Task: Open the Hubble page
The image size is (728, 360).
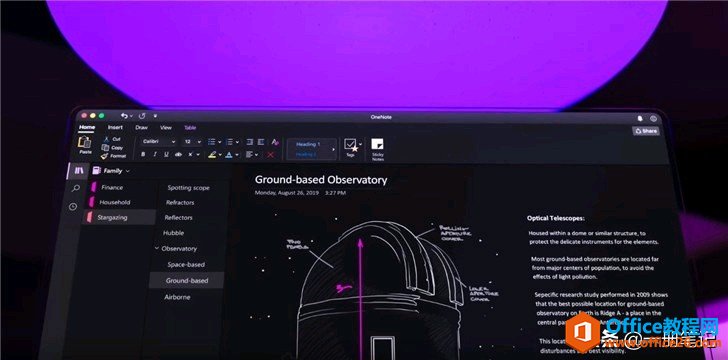Action: 174,233
